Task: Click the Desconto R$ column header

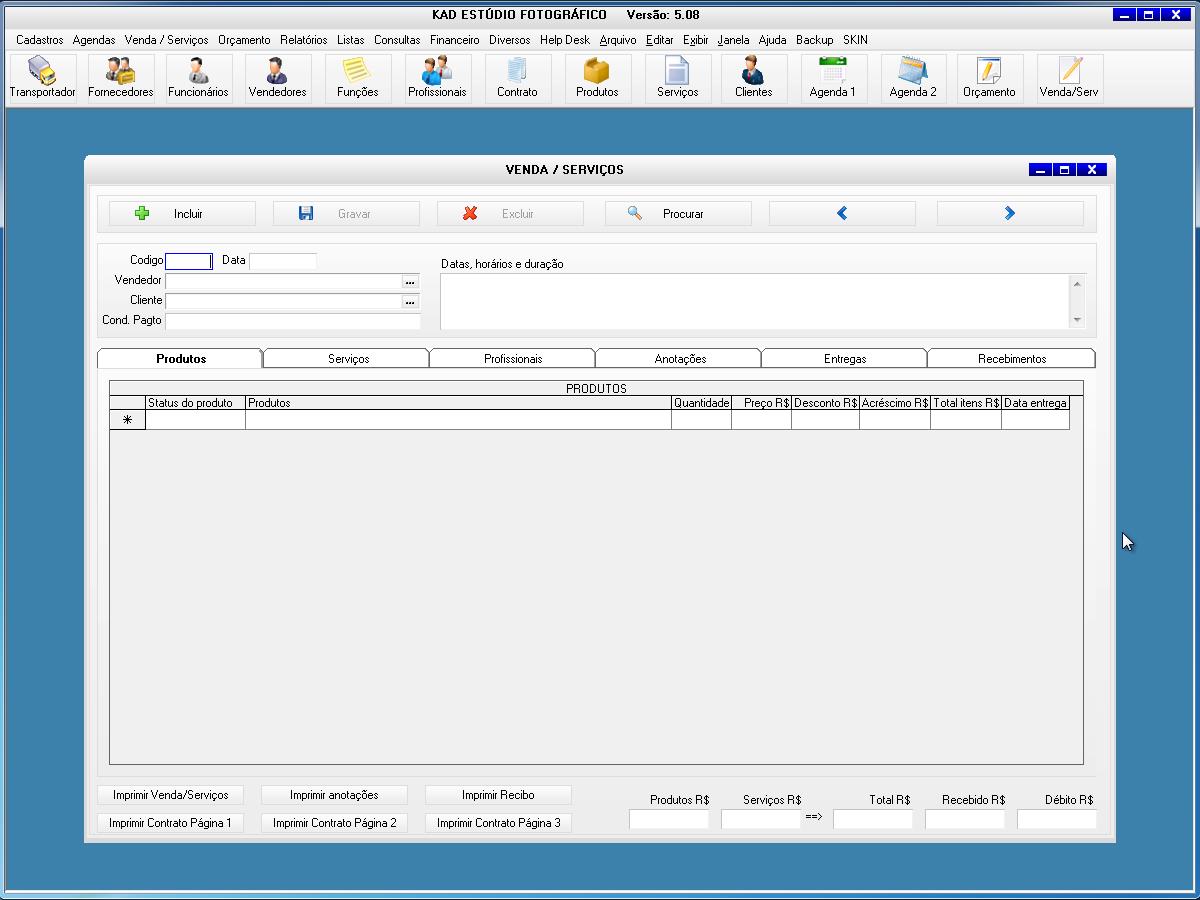Action: pyautogui.click(x=826, y=403)
